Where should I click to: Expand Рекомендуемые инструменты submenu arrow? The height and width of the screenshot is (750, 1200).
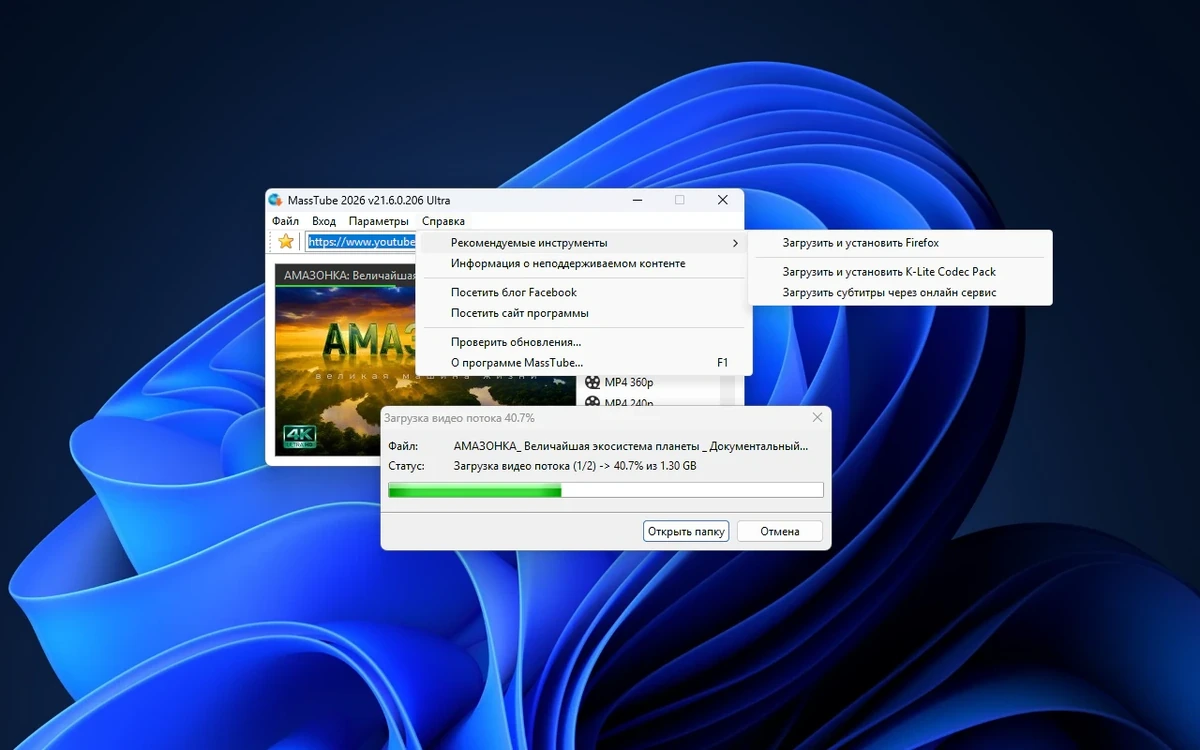click(x=735, y=243)
